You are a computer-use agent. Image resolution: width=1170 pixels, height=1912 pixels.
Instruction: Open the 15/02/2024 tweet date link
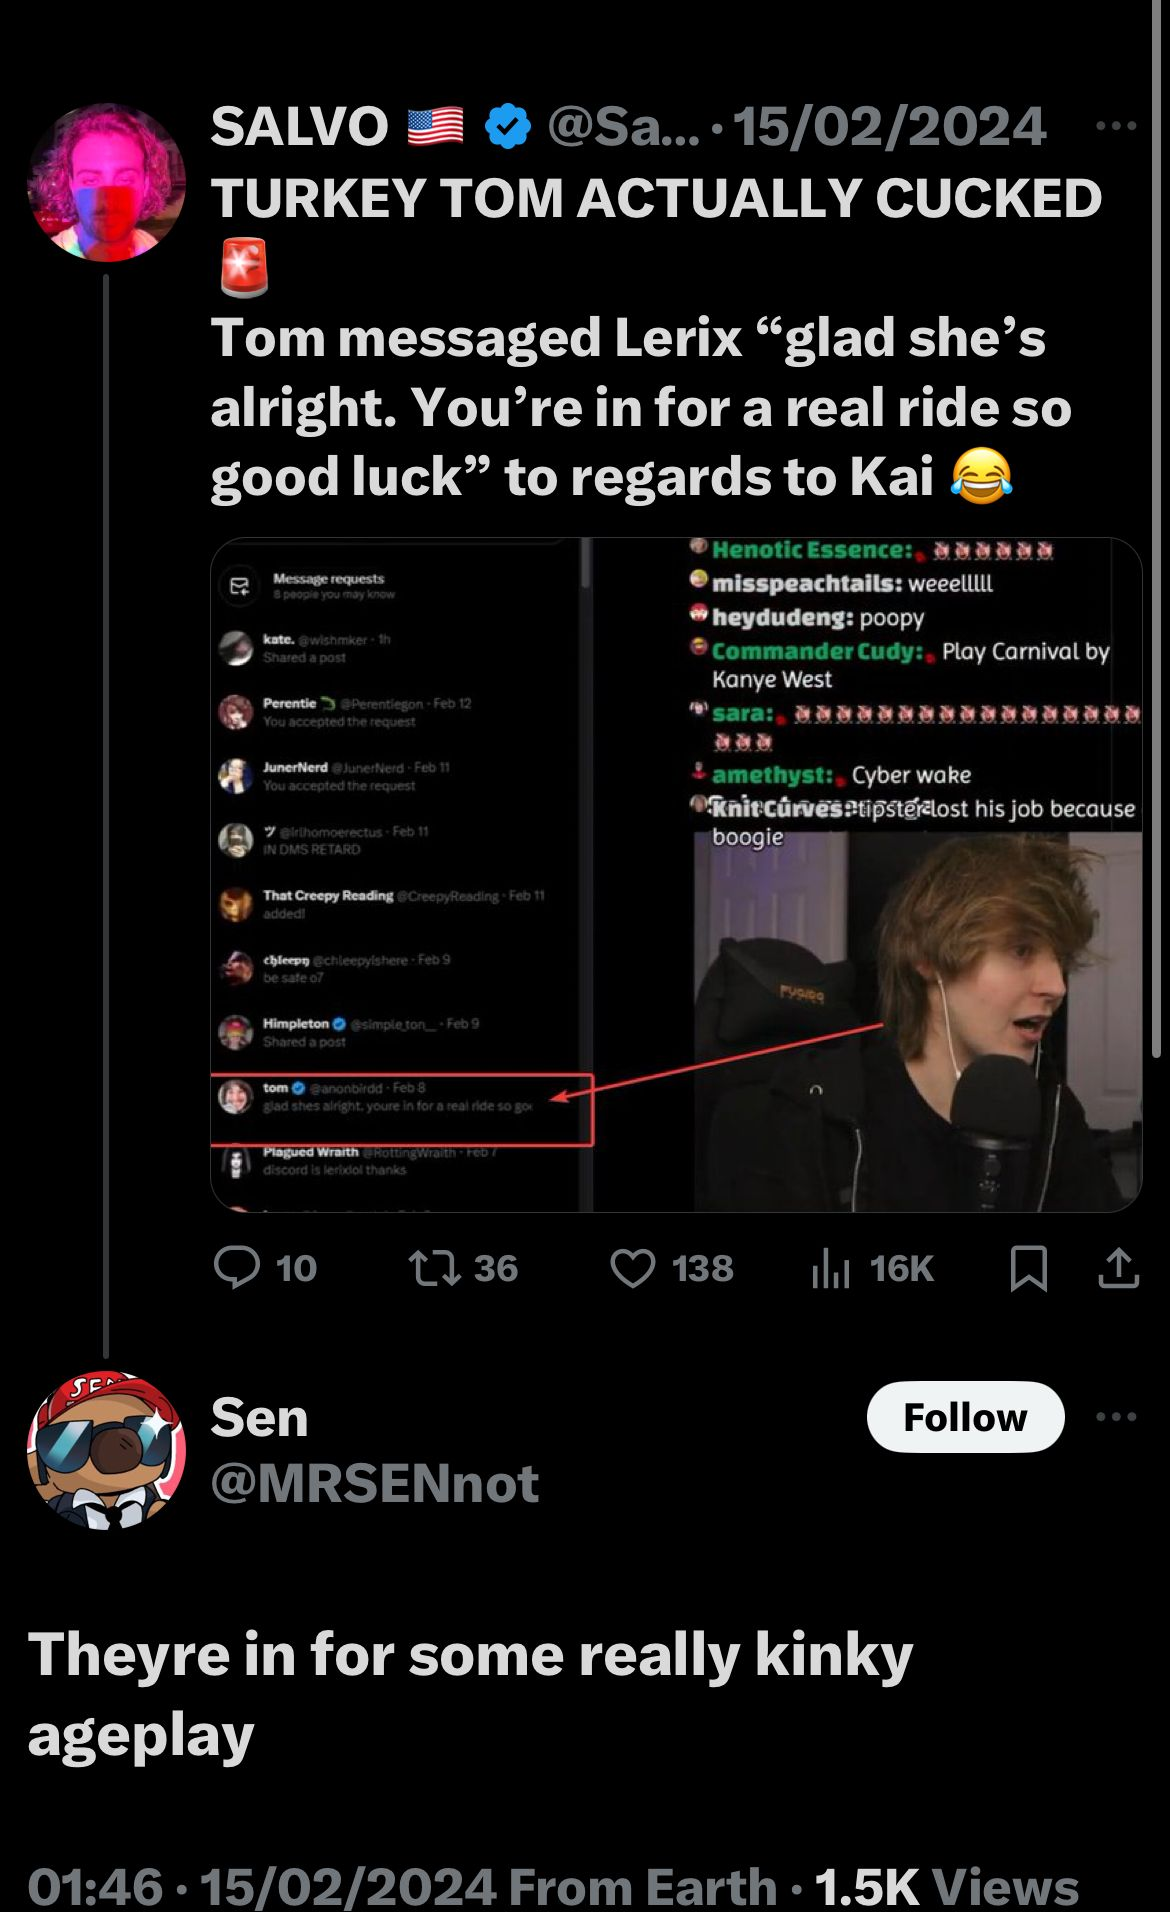coord(889,126)
